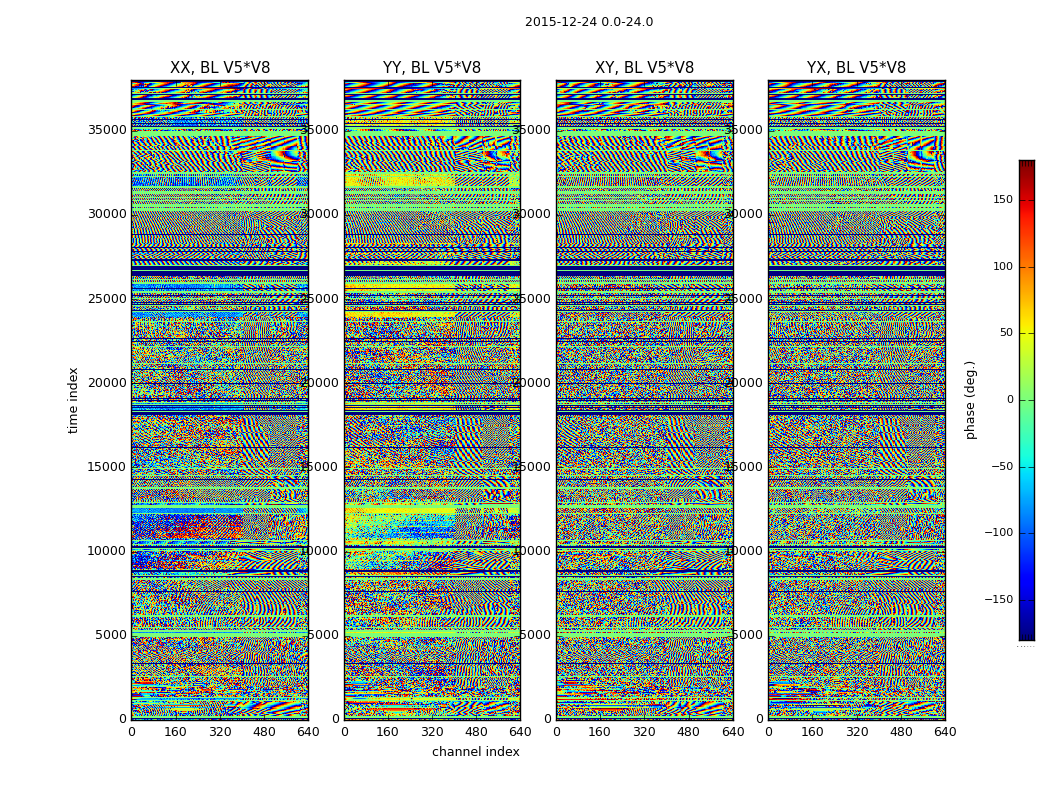Click inside the XX phase heatmap panel

(x=220, y=400)
